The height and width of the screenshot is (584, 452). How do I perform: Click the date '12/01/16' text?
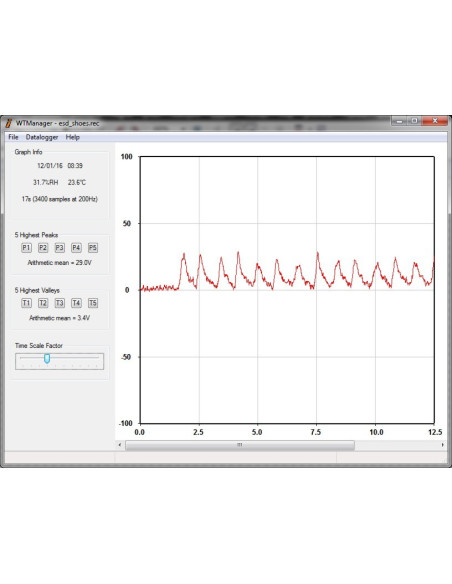pyautogui.click(x=50, y=166)
